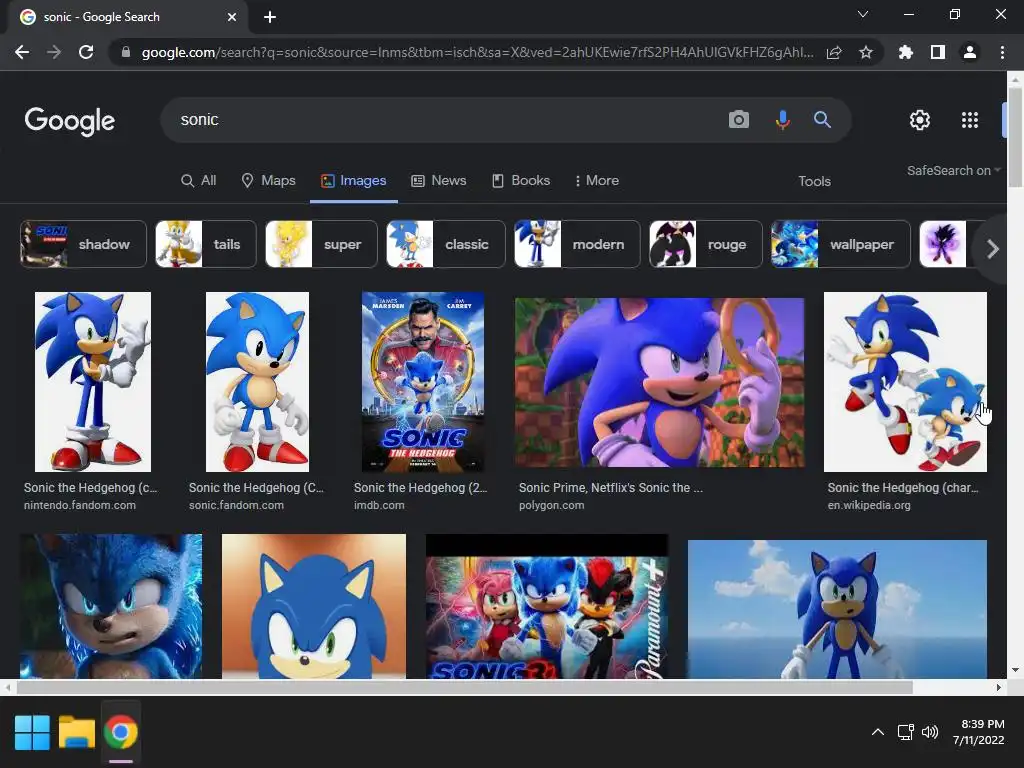Visit the polygon.com source link

(x=551, y=505)
